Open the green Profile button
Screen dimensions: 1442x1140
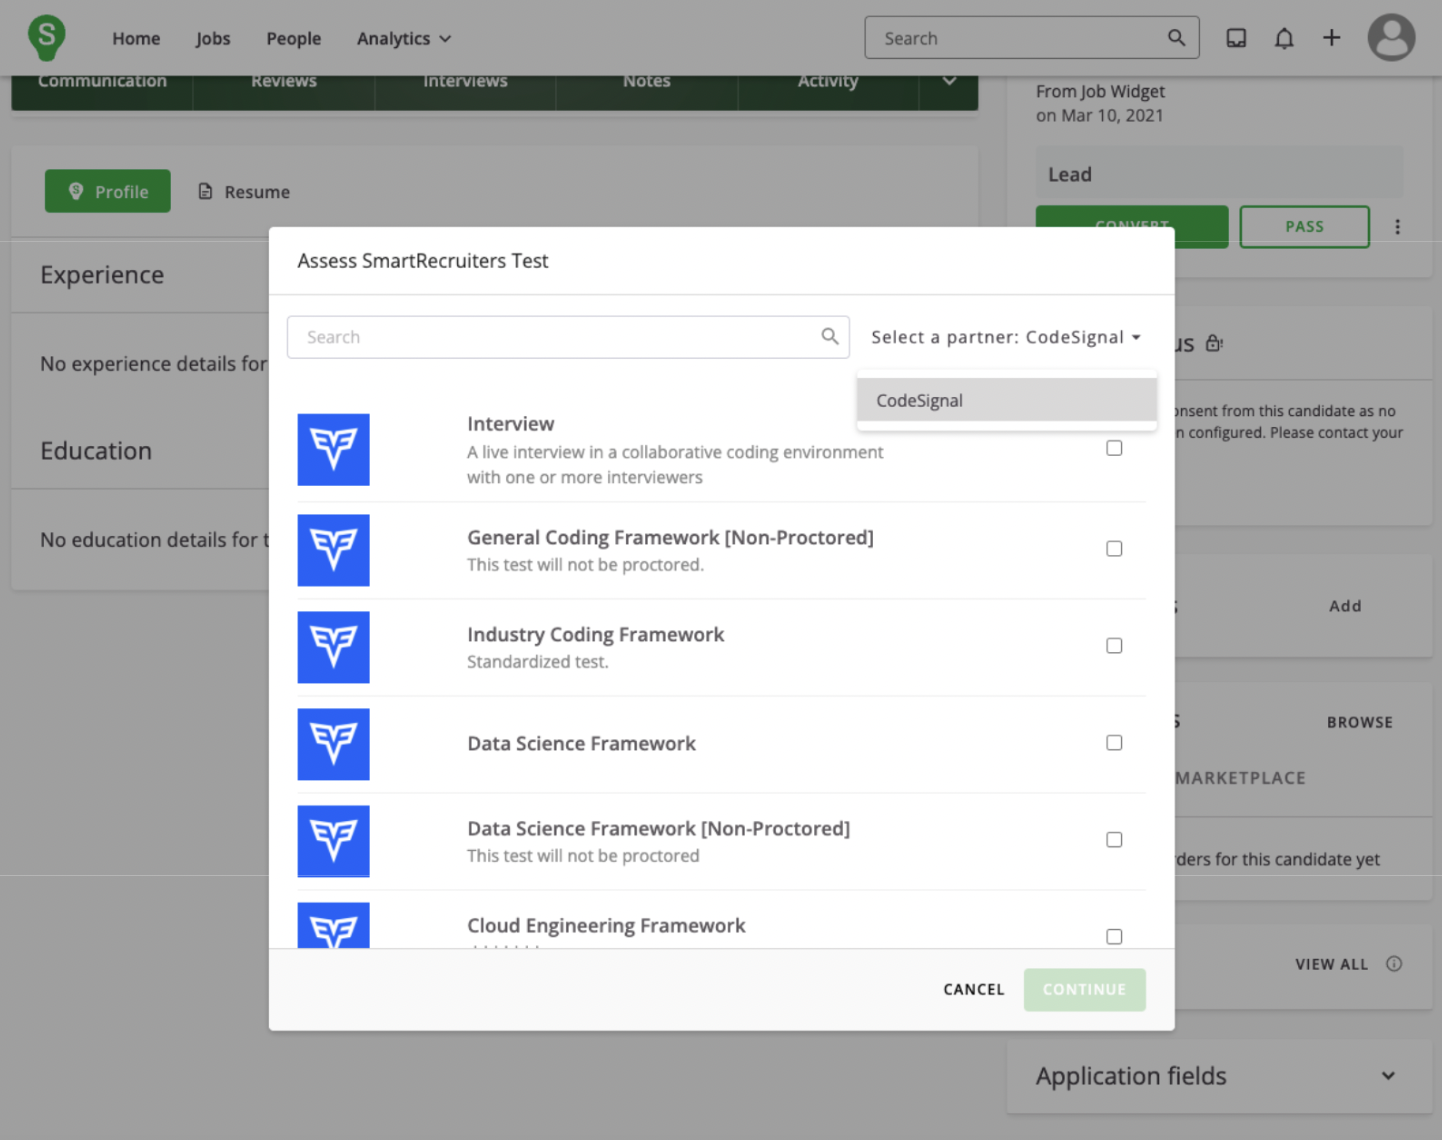click(108, 191)
